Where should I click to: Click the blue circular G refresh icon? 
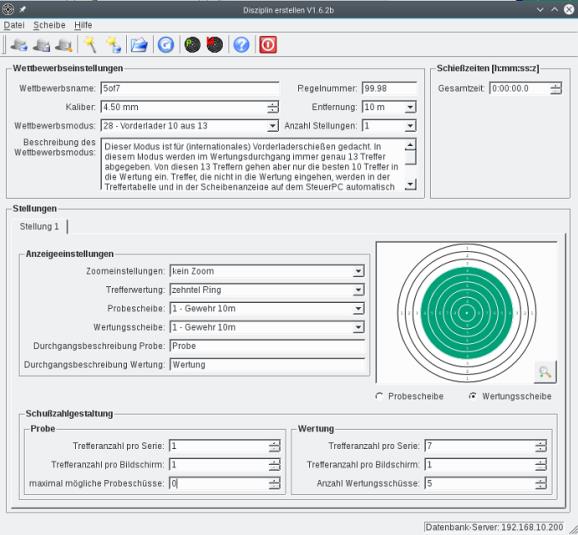point(166,45)
